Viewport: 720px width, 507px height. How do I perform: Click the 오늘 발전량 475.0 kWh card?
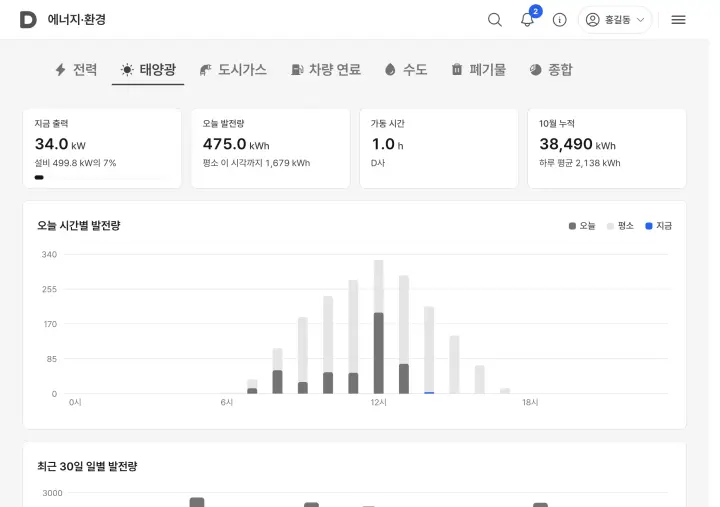click(x=270, y=148)
